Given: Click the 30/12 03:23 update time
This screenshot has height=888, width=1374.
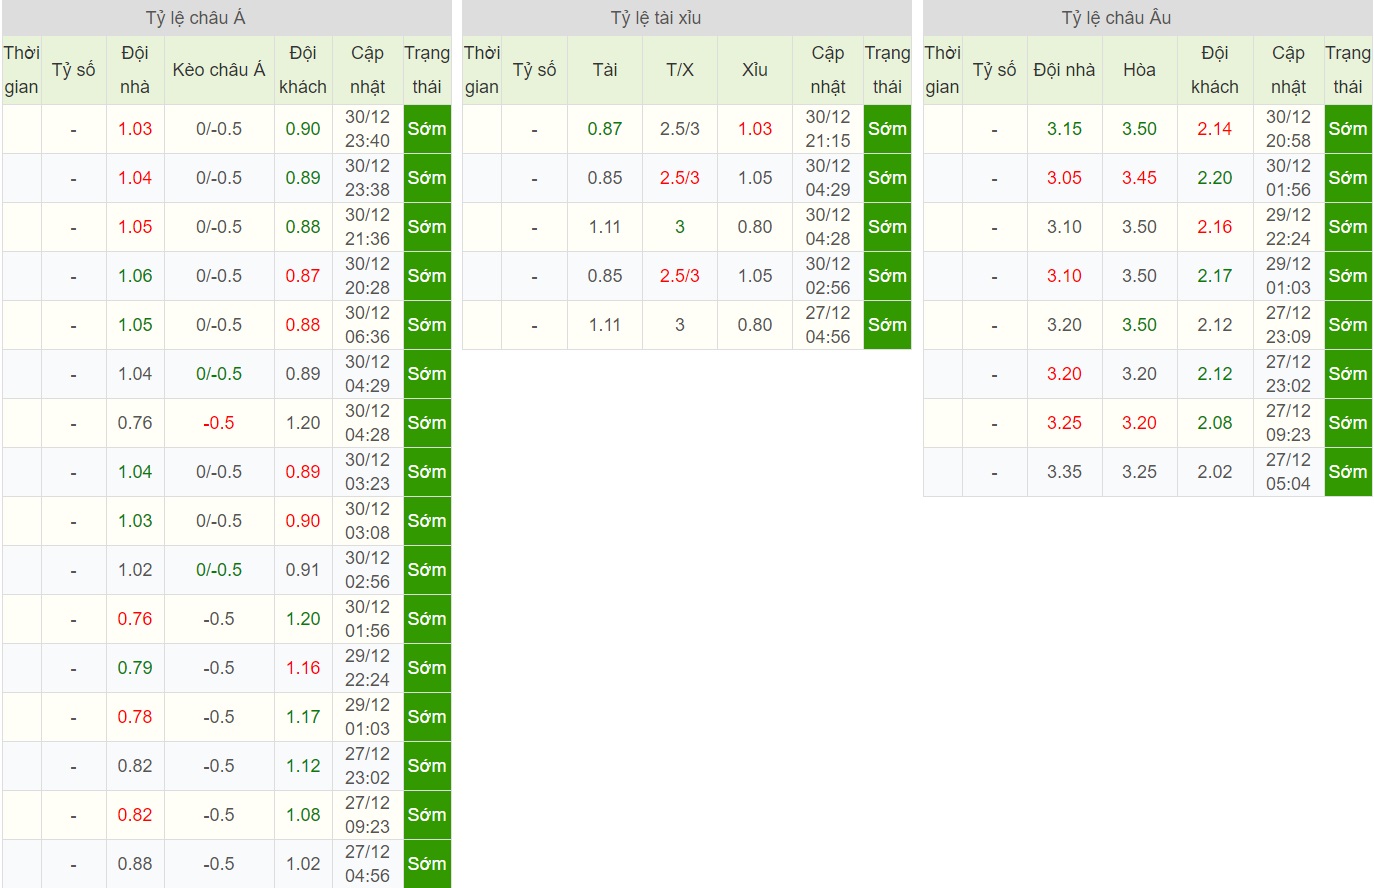Looking at the screenshot, I should (x=367, y=472).
